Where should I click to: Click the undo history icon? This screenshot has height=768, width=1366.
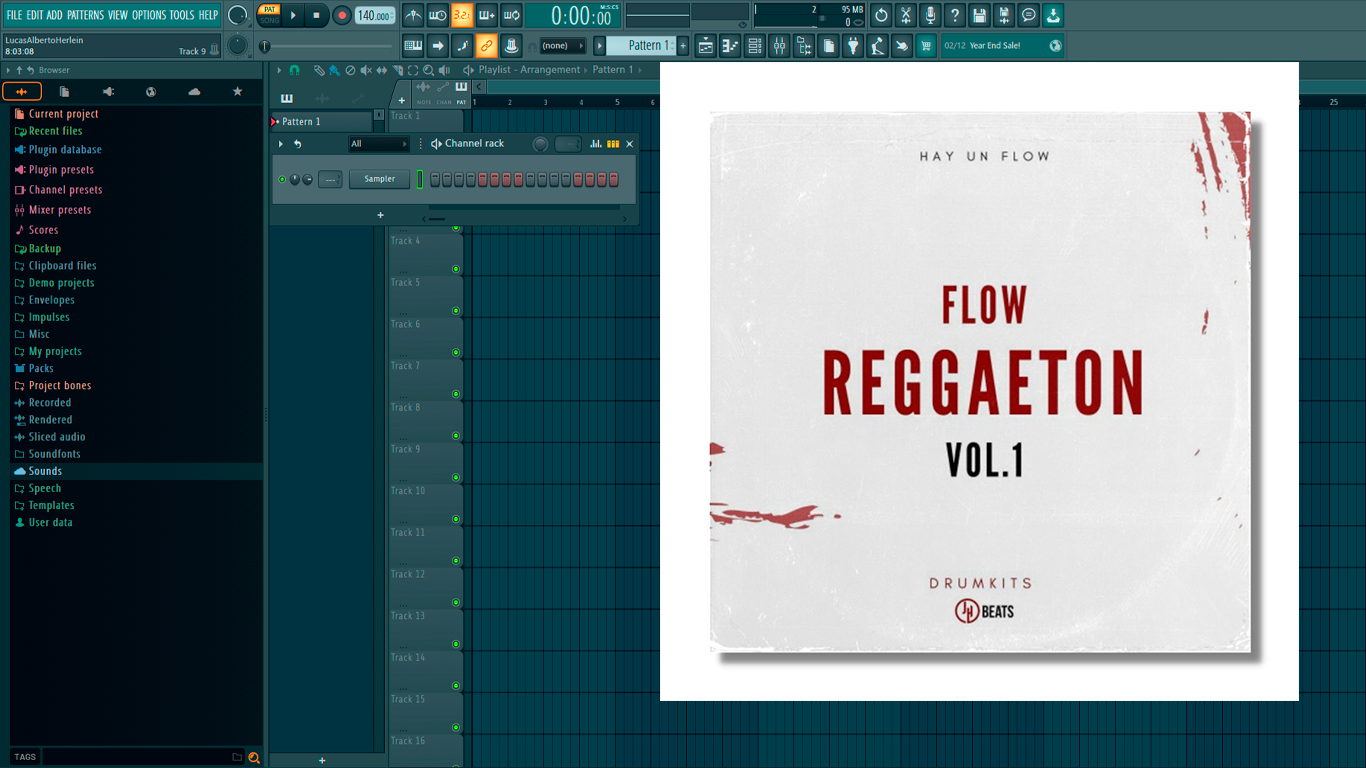coord(881,15)
